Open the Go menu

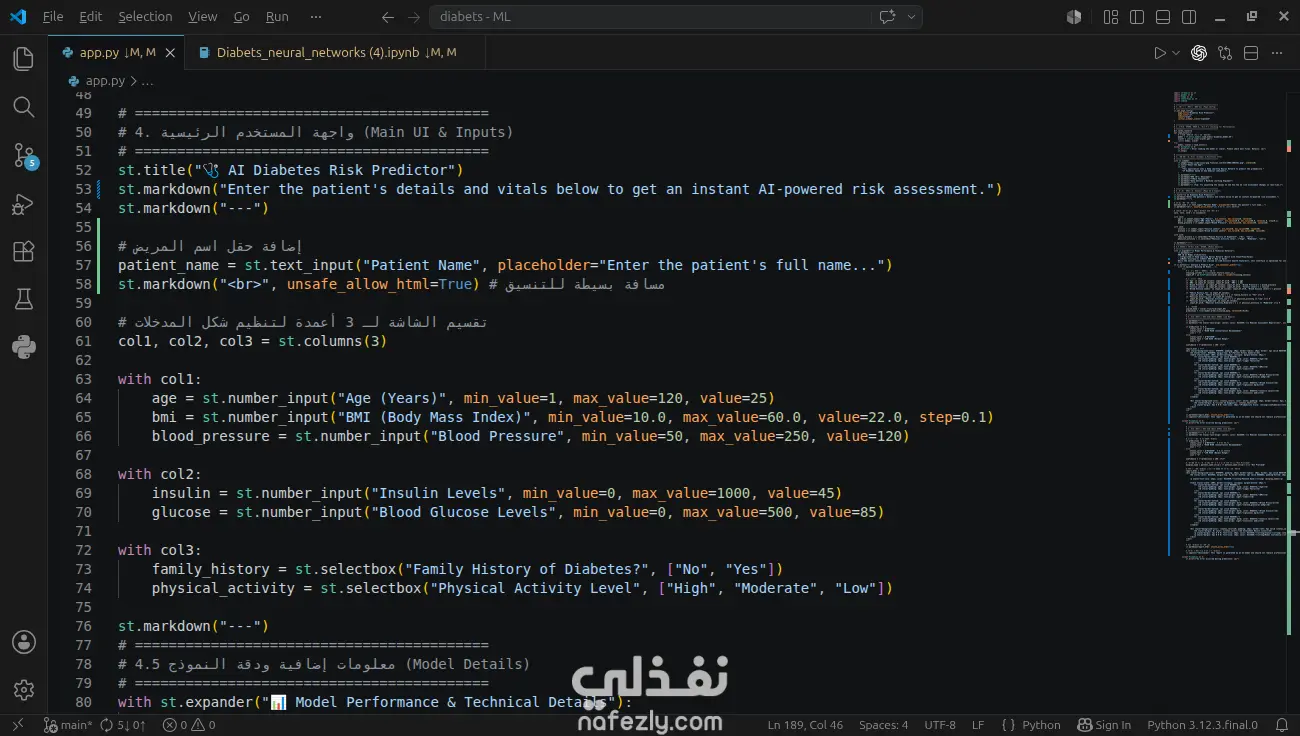point(242,17)
